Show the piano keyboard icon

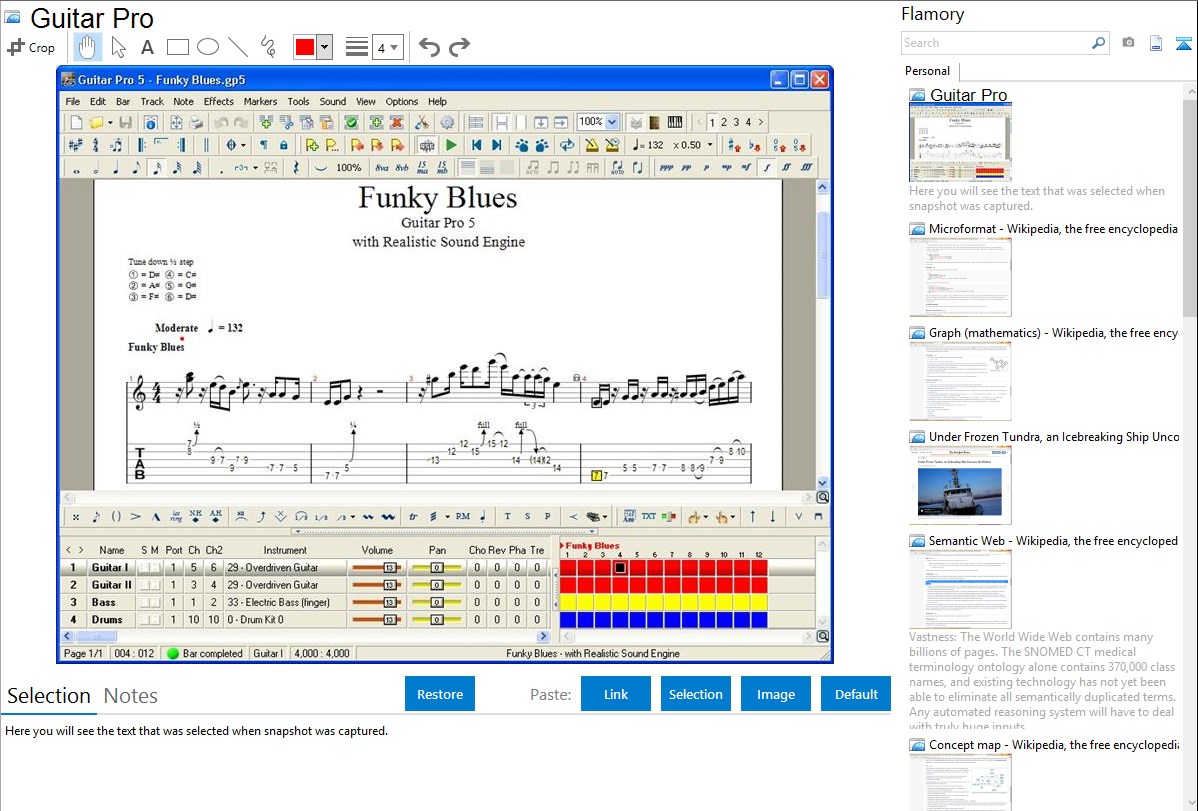click(x=675, y=122)
